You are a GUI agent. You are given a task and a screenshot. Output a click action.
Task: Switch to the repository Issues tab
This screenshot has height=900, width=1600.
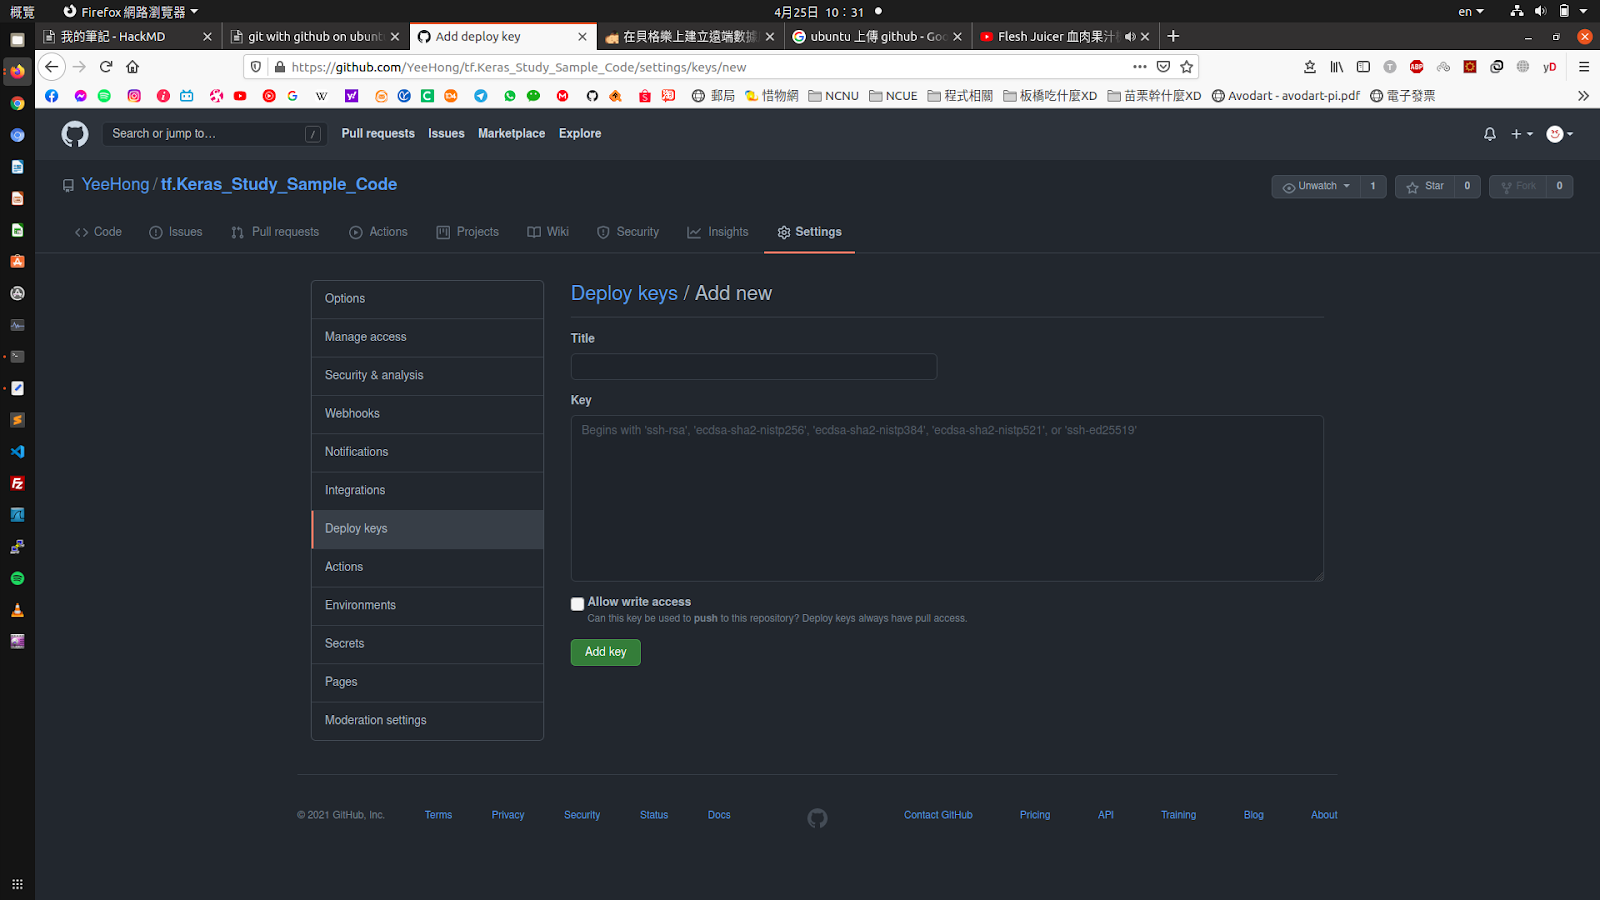coord(176,232)
